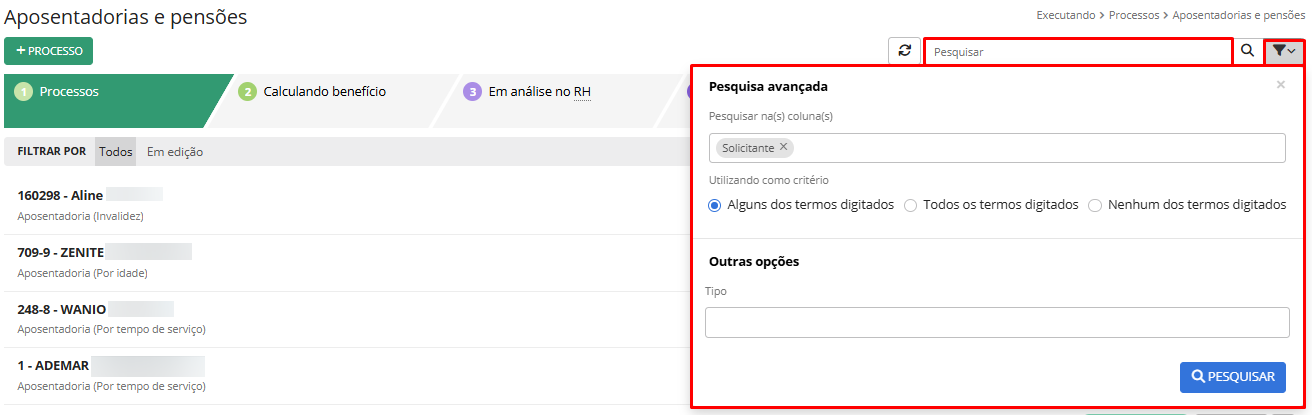The image size is (1312, 415).
Task: Go to step 2 Calculando benefício
Action: click(324, 92)
